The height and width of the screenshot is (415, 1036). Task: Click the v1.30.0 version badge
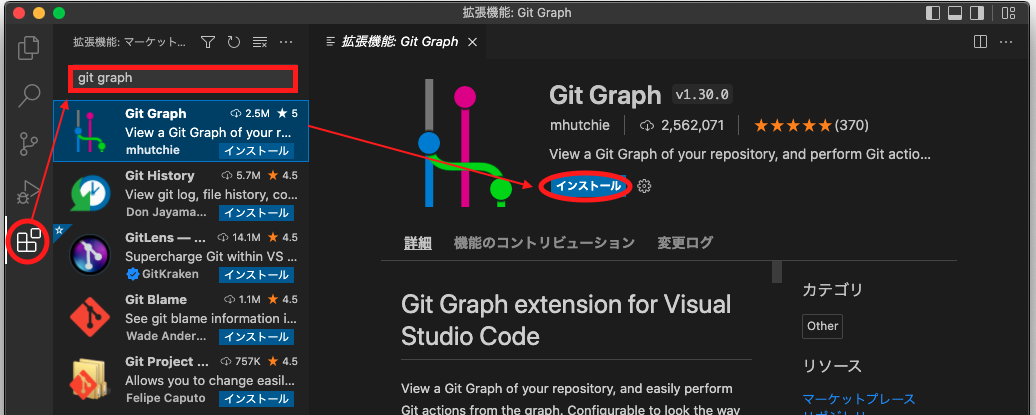click(x=702, y=95)
